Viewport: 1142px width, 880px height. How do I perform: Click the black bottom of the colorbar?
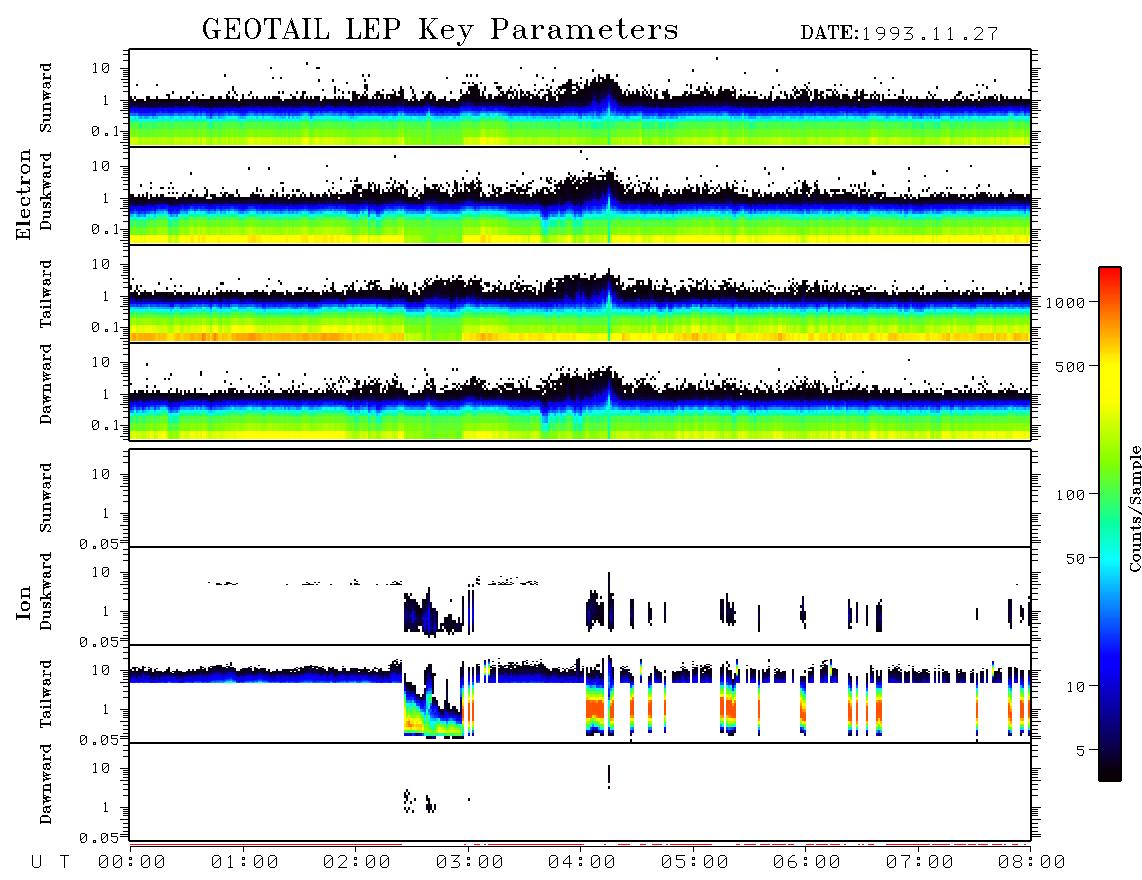pos(1110,769)
